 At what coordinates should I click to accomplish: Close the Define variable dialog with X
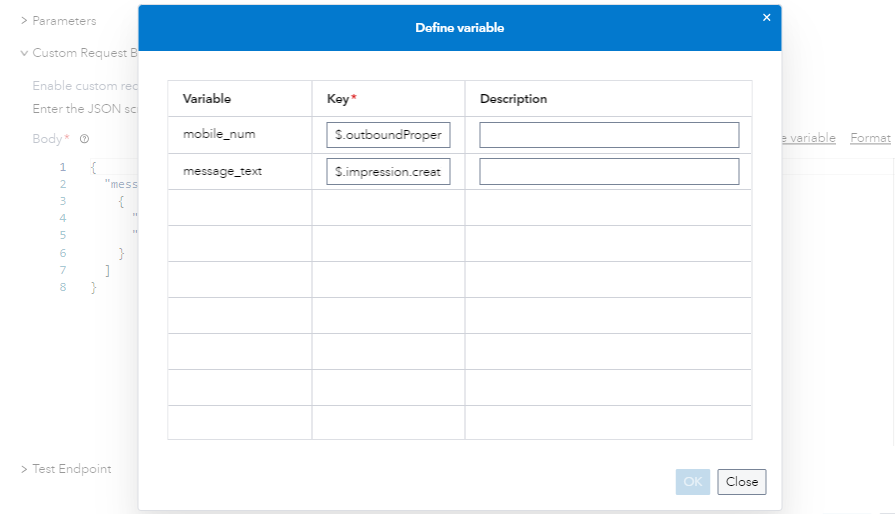coord(767,18)
